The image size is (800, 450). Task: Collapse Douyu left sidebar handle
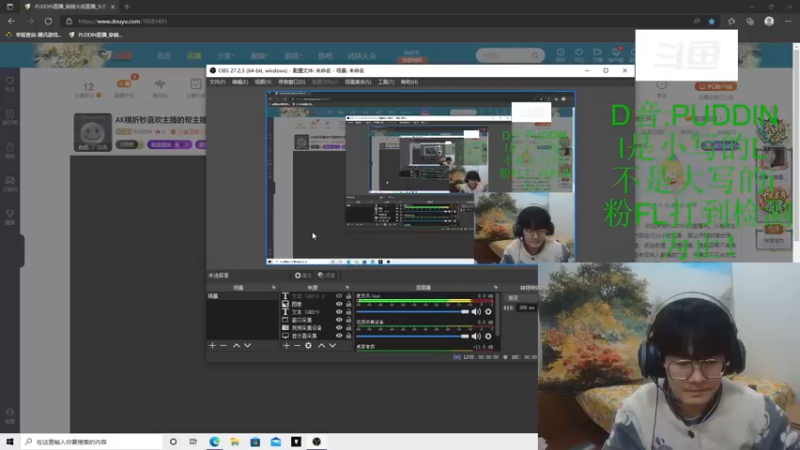22,250
